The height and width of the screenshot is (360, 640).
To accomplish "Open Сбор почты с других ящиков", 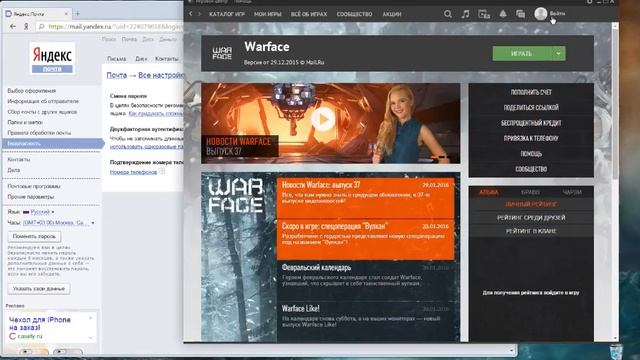I will (42, 112).
